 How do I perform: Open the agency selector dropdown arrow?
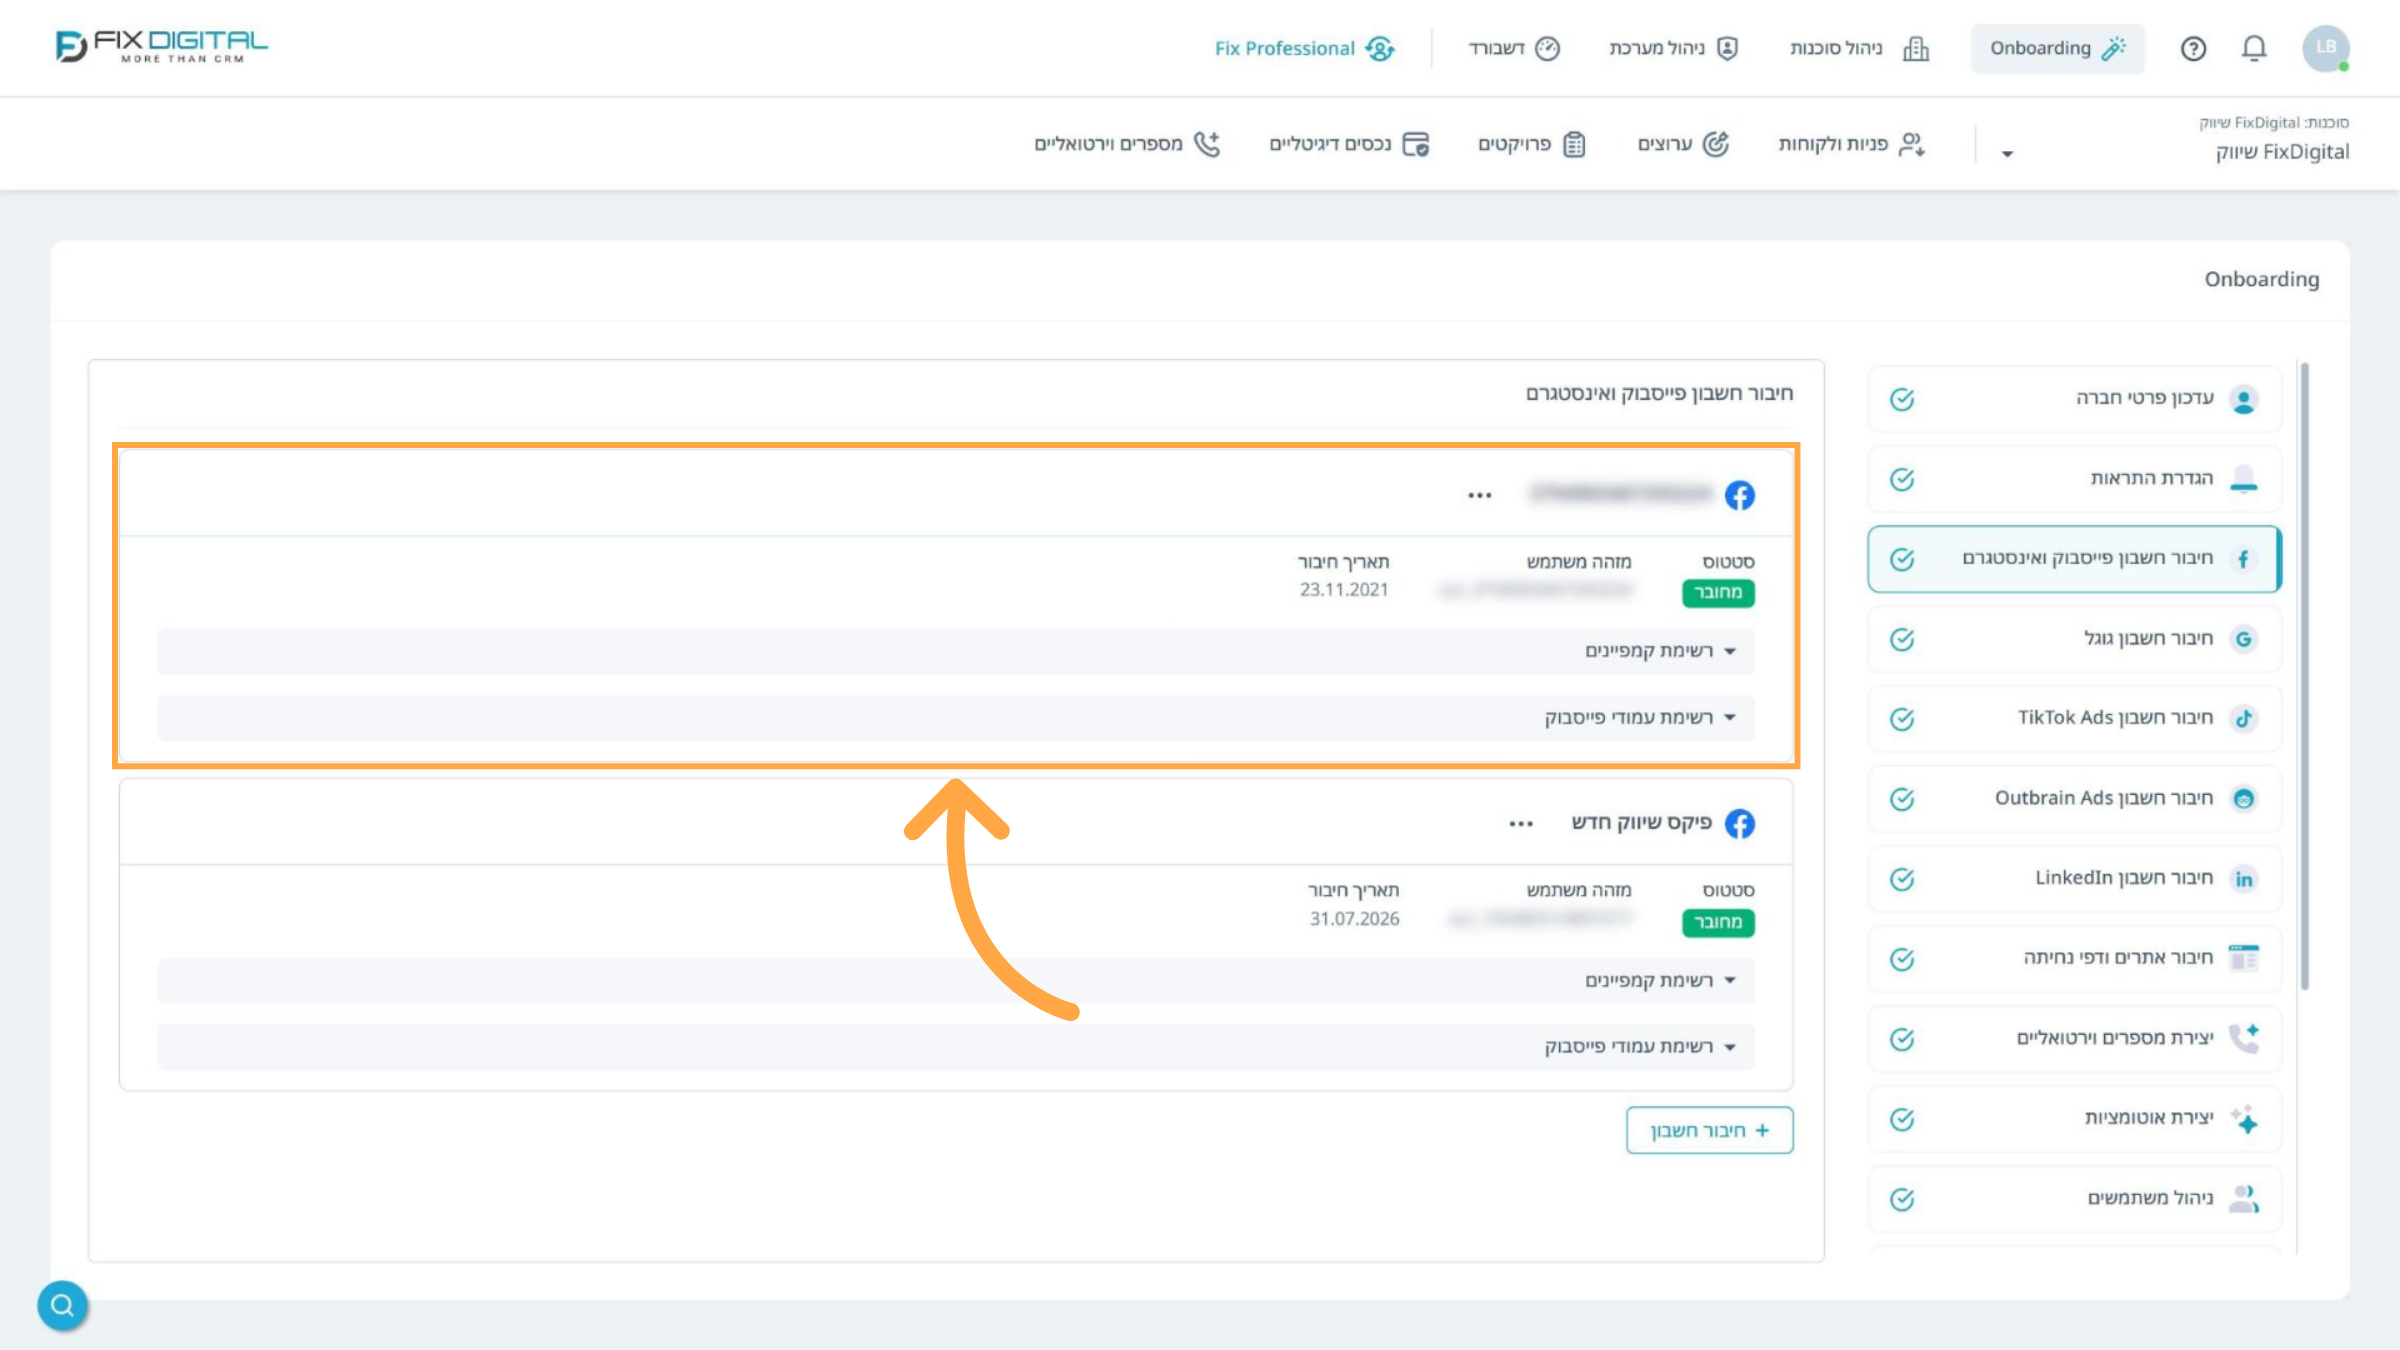[x=2006, y=154]
